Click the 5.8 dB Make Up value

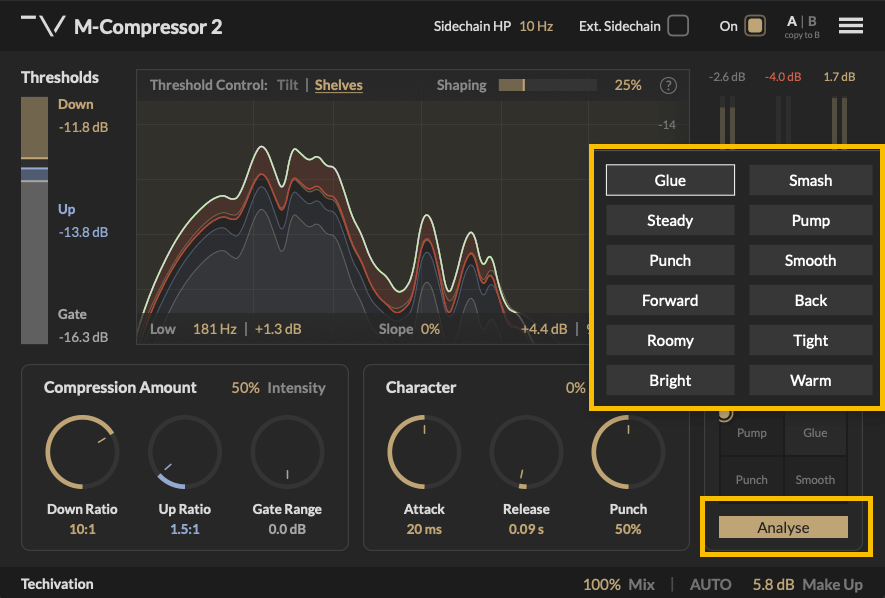click(773, 584)
